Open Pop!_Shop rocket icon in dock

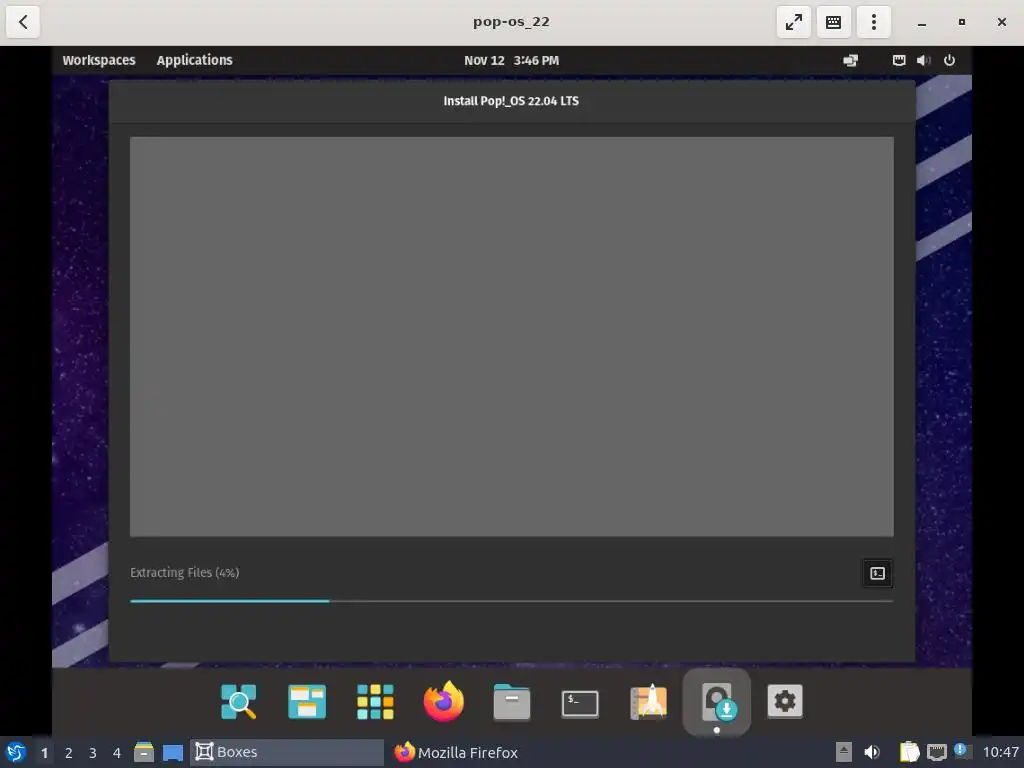(648, 702)
